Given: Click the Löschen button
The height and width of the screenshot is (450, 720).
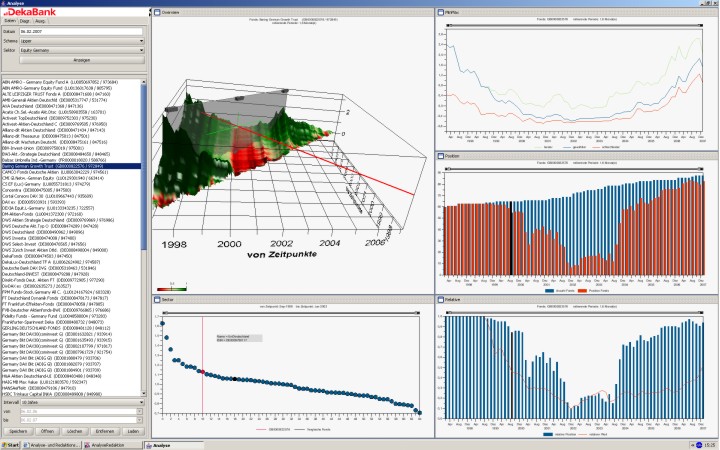Looking at the screenshot, I should point(74,431).
